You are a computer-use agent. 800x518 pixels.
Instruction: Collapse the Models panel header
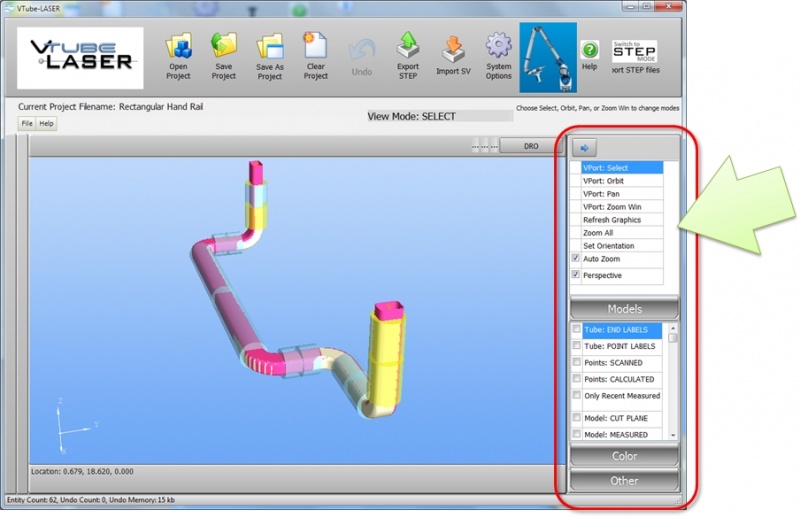(x=624, y=309)
